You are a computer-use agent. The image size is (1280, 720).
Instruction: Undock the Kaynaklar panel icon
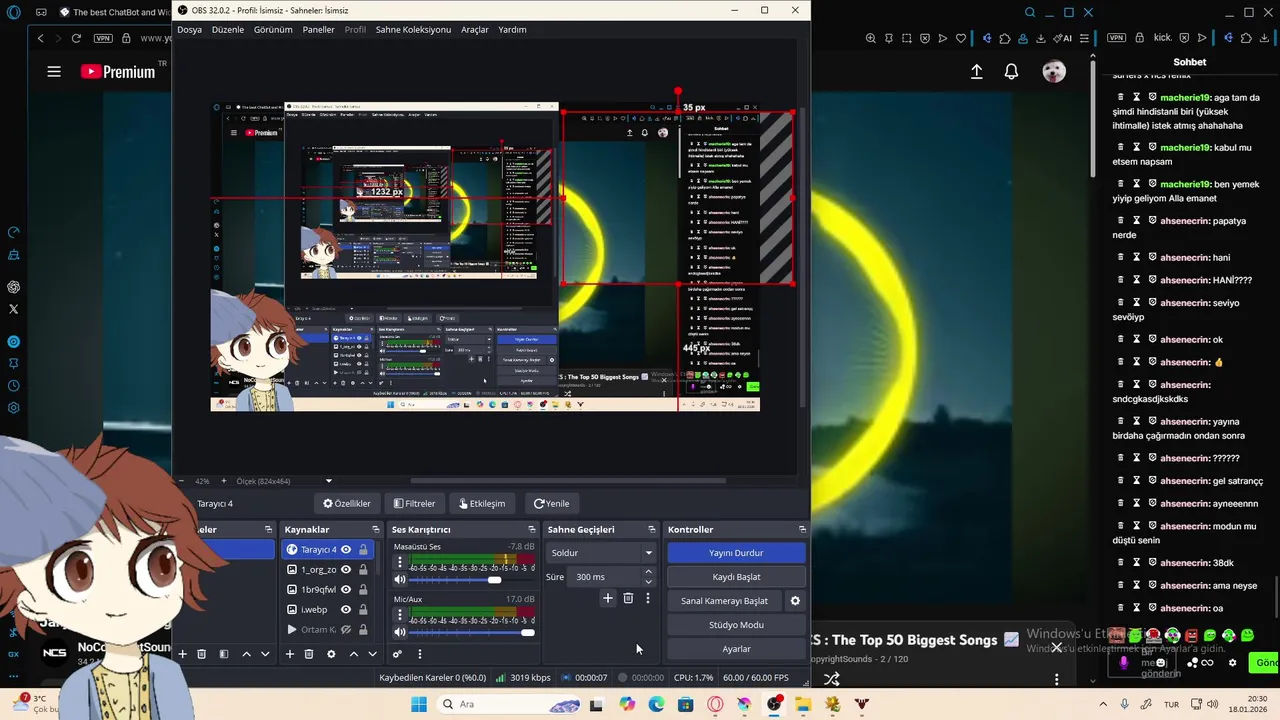tap(376, 530)
